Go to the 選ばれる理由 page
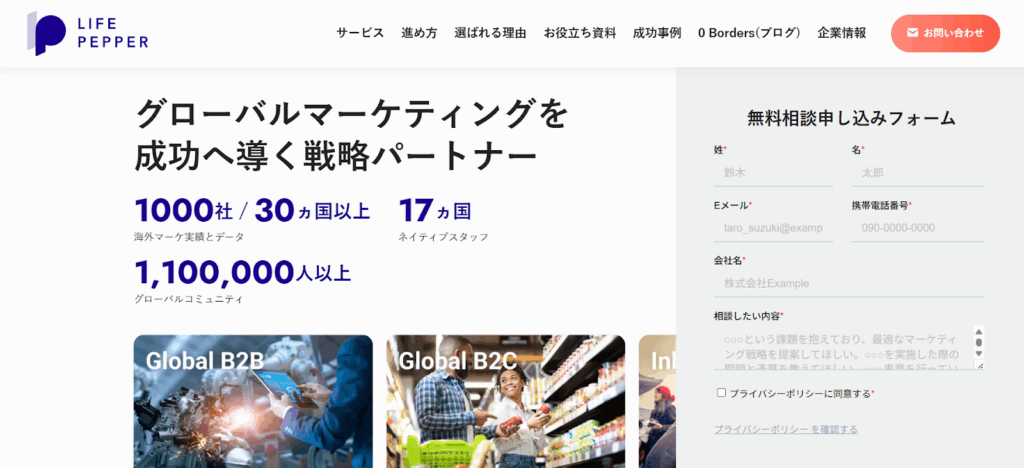 pos(490,33)
